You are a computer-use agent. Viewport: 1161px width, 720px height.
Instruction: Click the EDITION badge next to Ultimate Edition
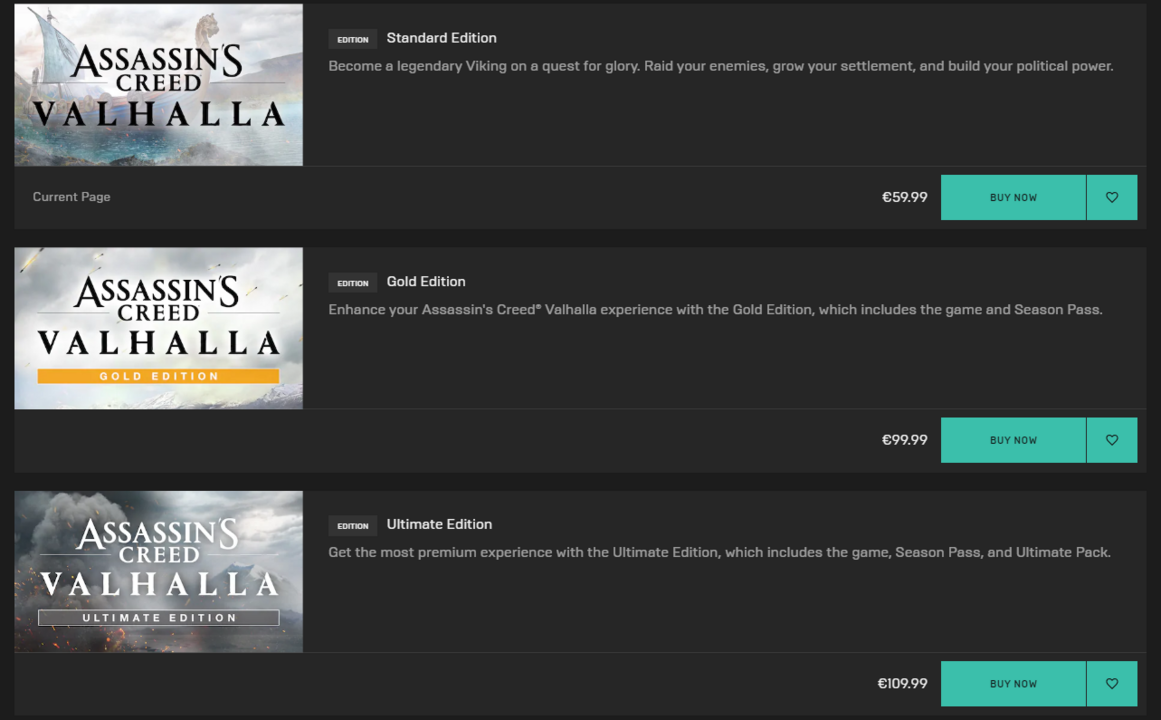click(x=352, y=526)
